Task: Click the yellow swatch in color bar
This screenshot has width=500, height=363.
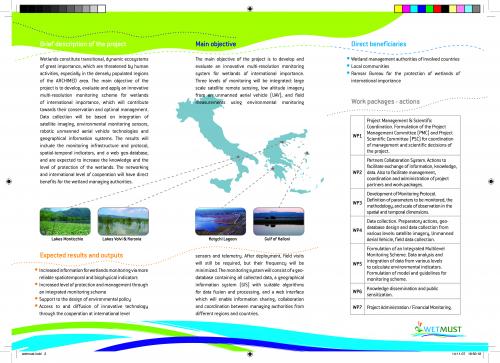Action: click(398, 9)
